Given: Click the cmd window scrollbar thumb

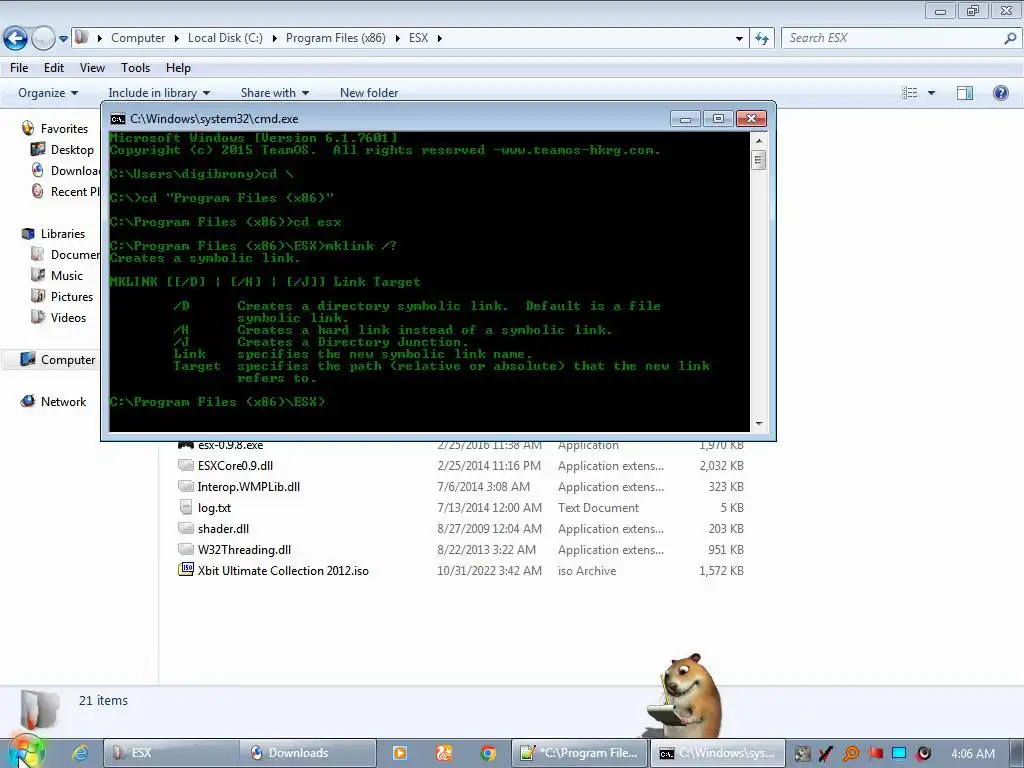Looking at the screenshot, I should 758,160.
